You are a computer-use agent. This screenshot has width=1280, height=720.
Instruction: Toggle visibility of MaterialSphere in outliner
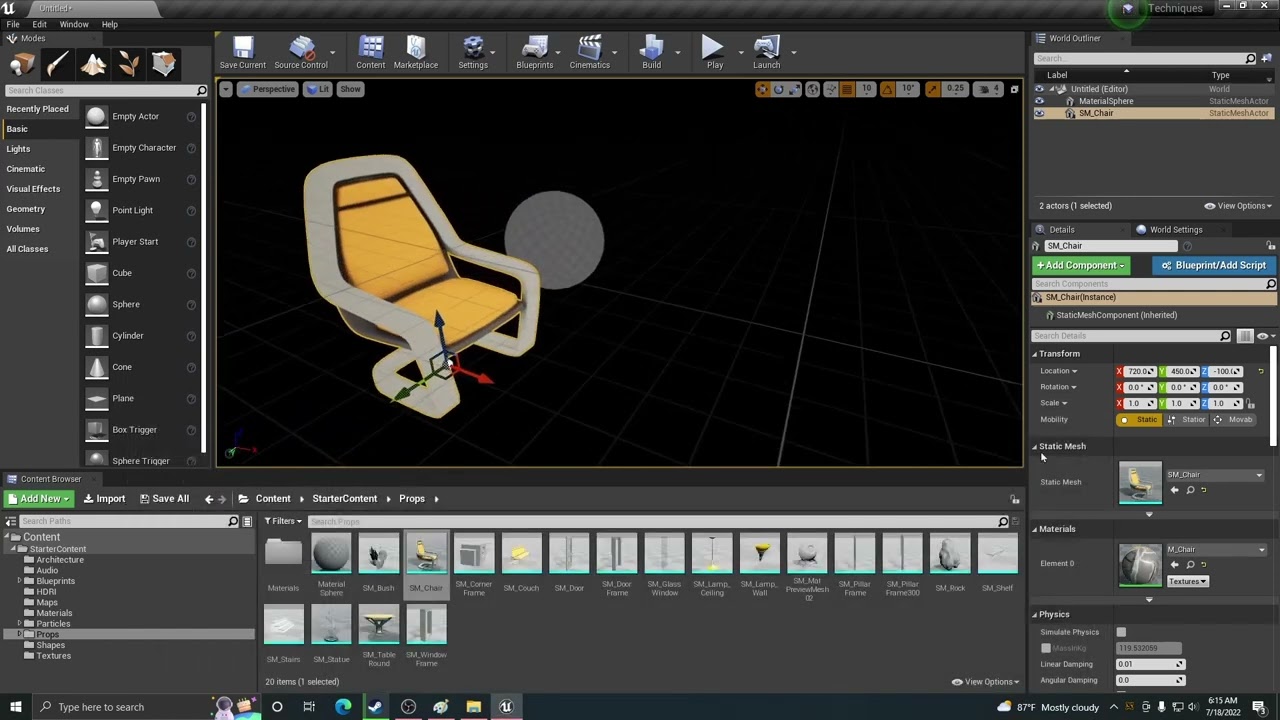coord(1039,101)
